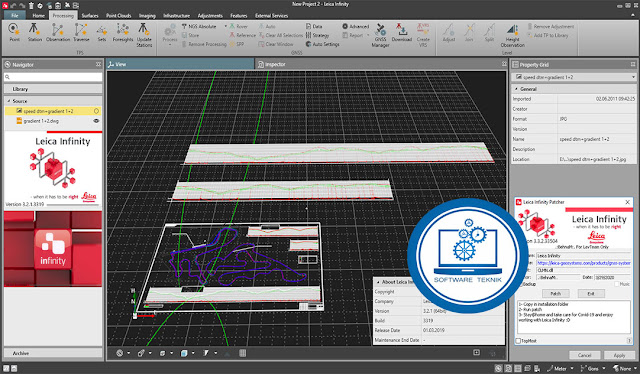Open the Point Clouds ribbon tab
Image resolution: width=640 pixels, height=374 pixels.
[x=118, y=16]
